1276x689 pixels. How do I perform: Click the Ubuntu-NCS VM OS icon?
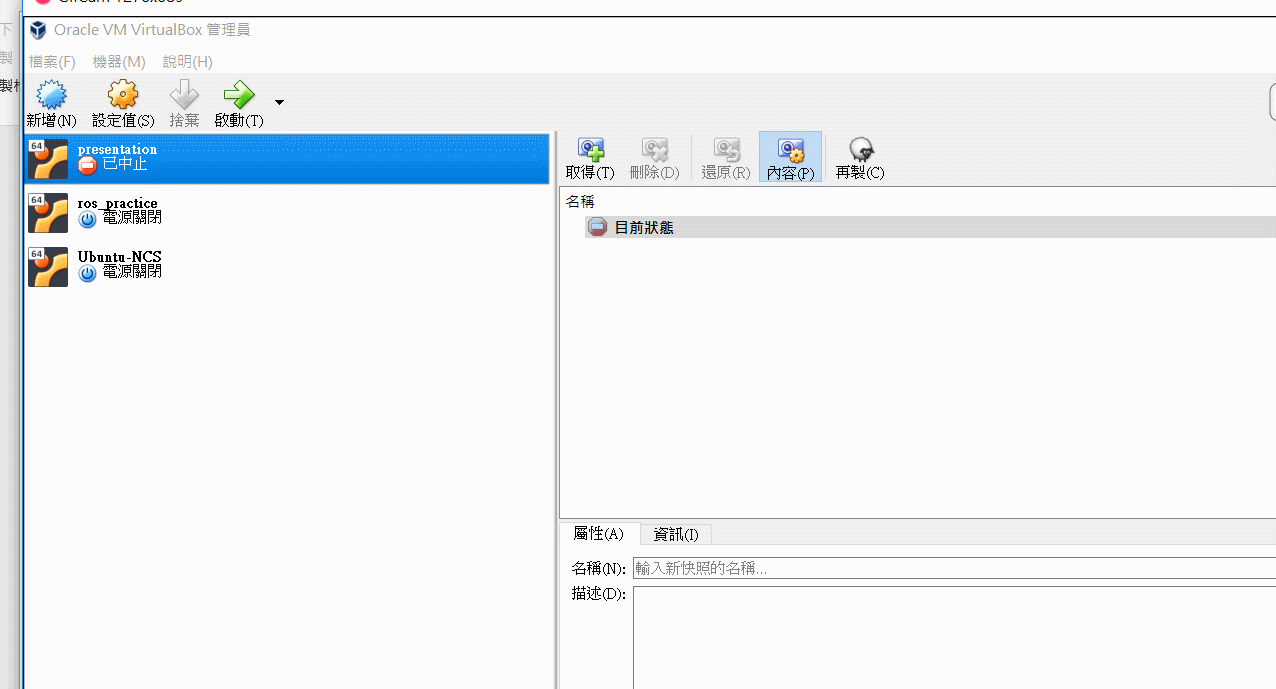[x=48, y=267]
